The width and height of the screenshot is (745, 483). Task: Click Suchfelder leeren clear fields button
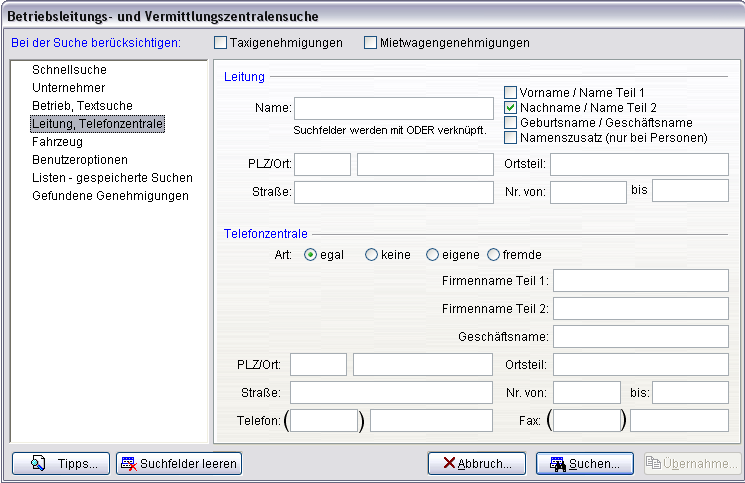pyautogui.click(x=179, y=463)
